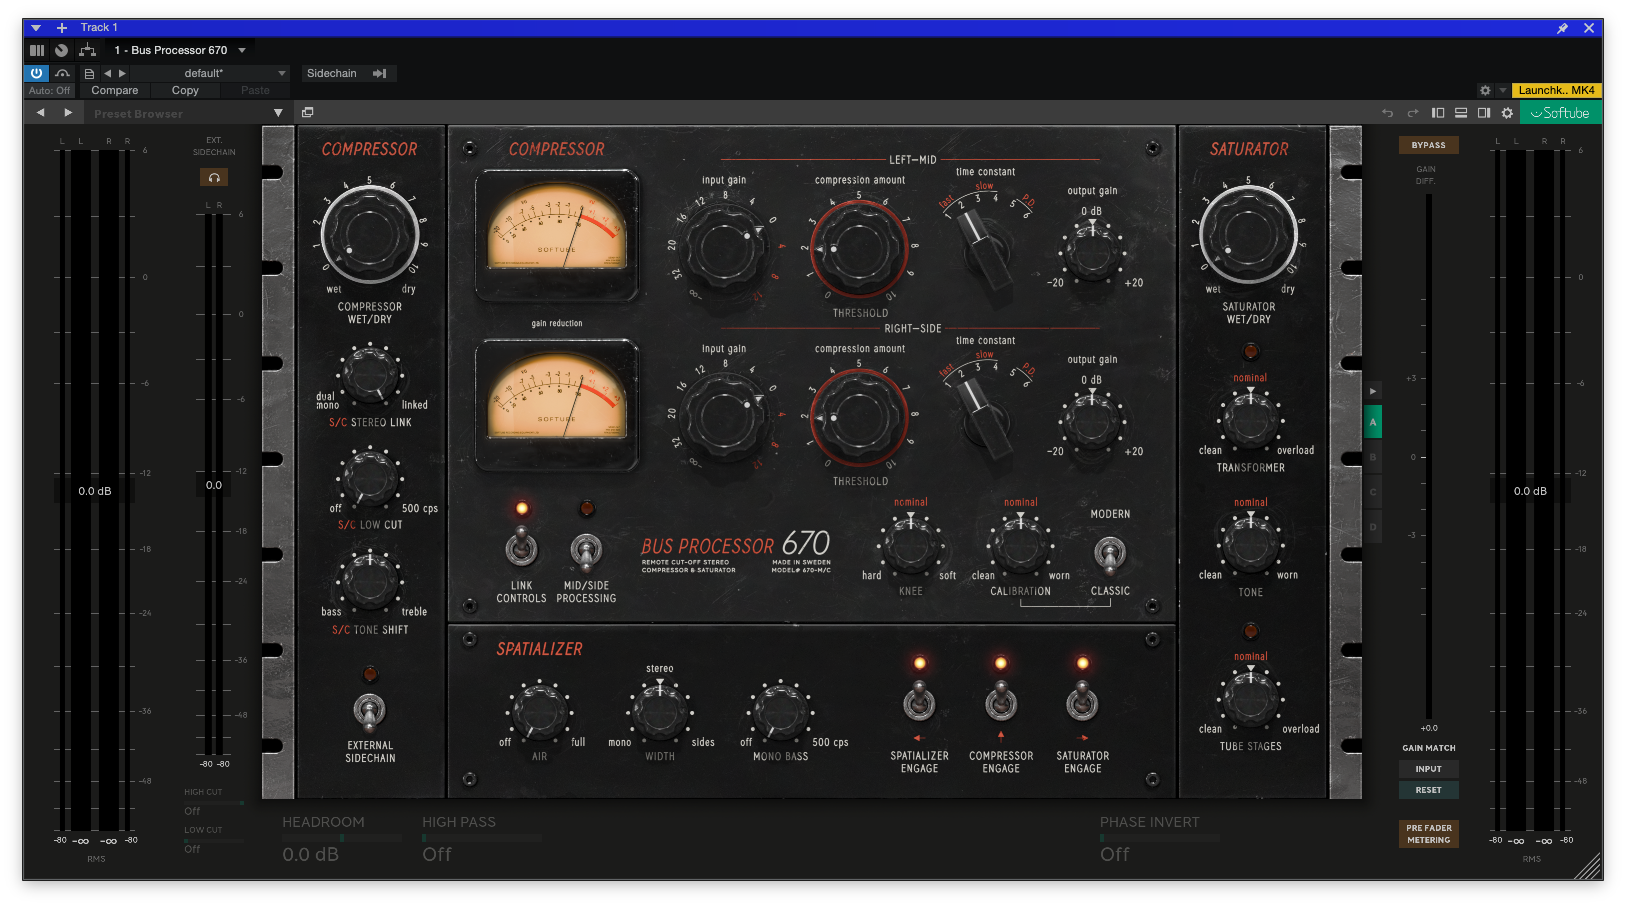1626x907 pixels.
Task: Toggle the right side panel layout icon
Action: [x=1484, y=113]
